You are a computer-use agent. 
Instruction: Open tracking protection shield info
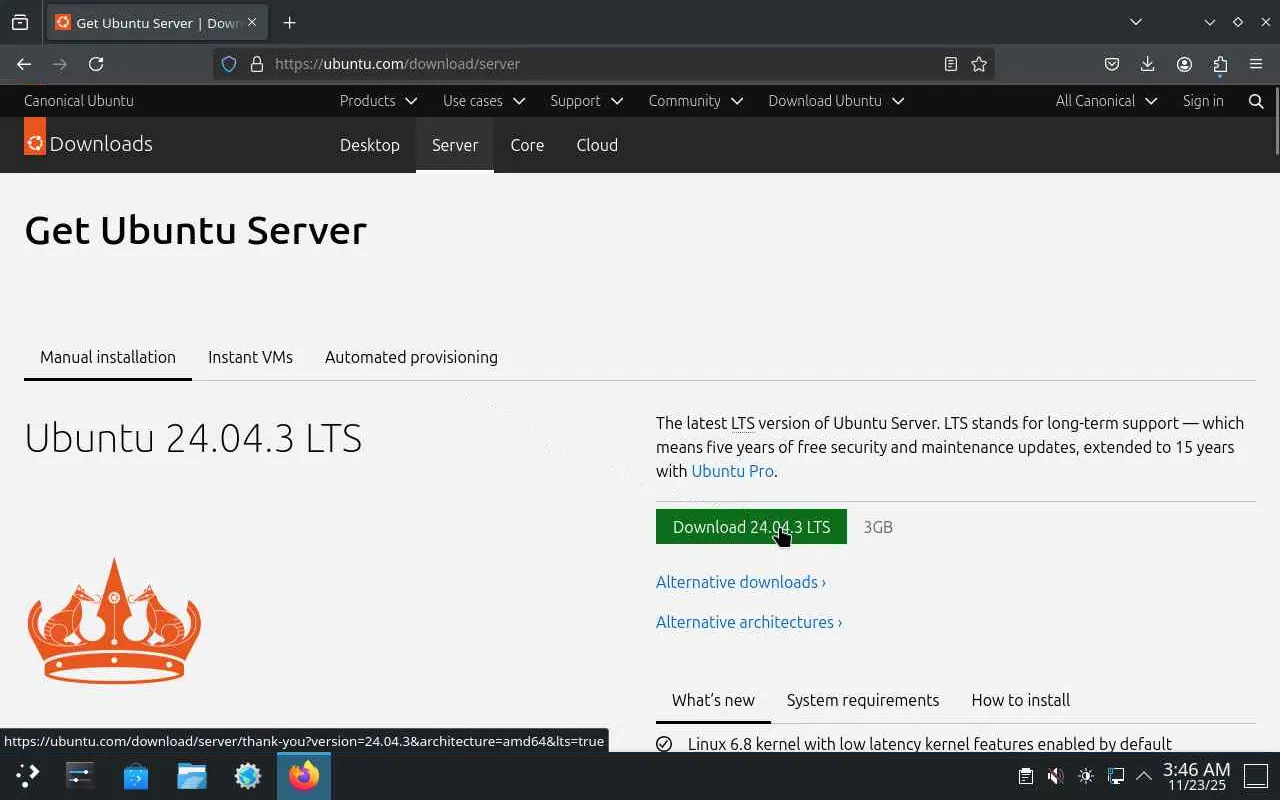[x=229, y=64]
